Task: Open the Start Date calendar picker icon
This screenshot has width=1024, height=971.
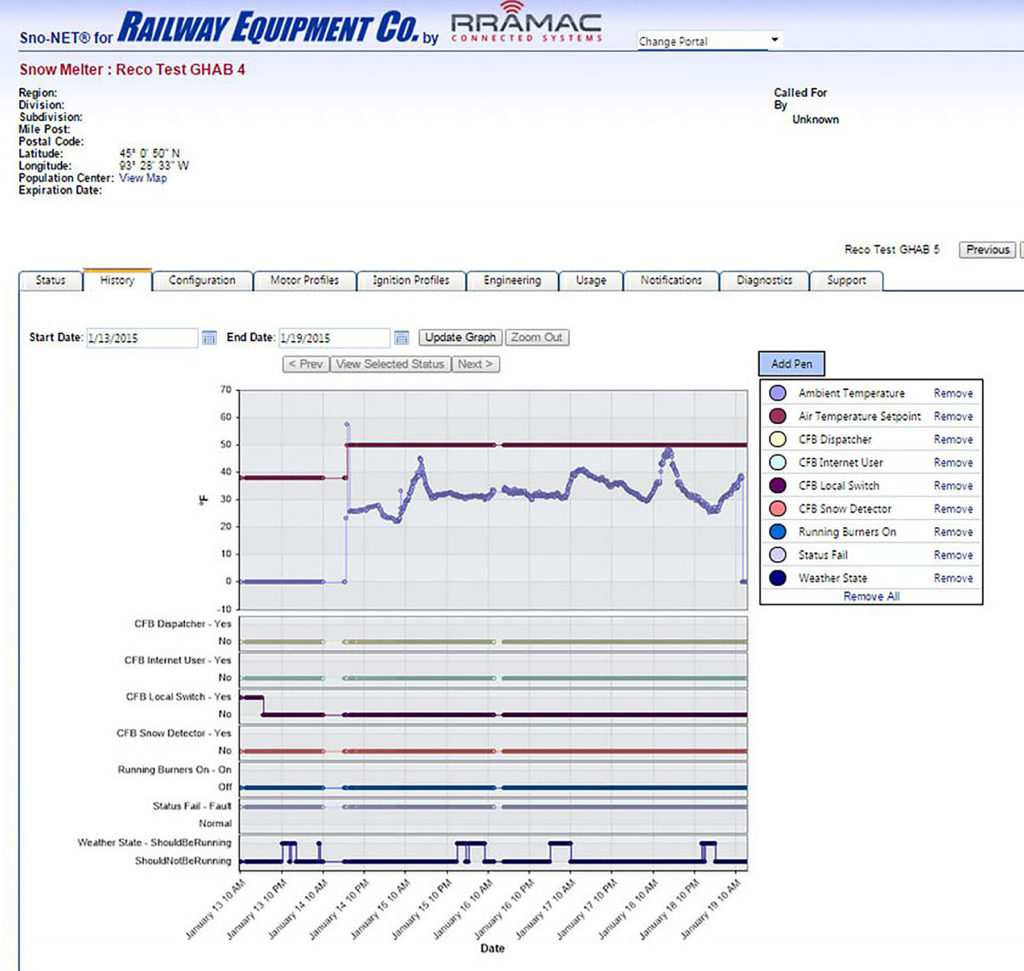Action: [x=209, y=338]
